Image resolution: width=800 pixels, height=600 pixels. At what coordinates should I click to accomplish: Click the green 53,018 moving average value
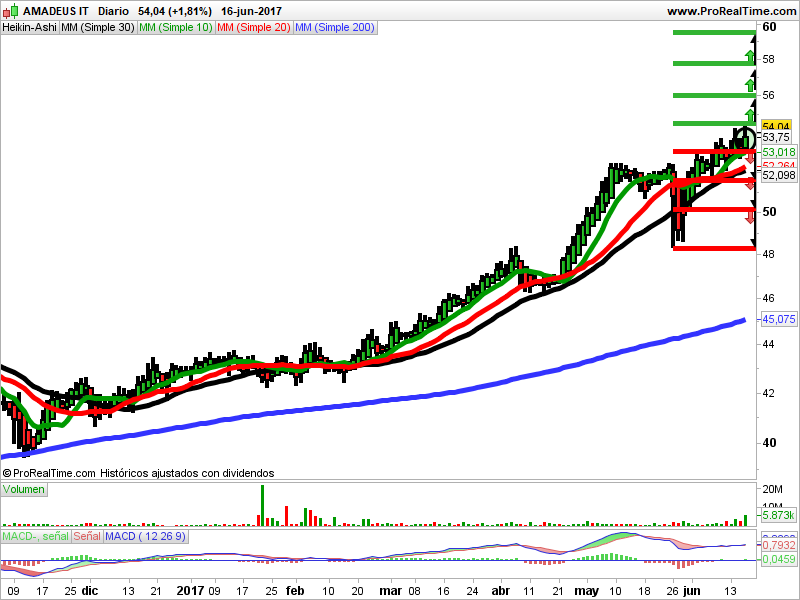point(778,152)
